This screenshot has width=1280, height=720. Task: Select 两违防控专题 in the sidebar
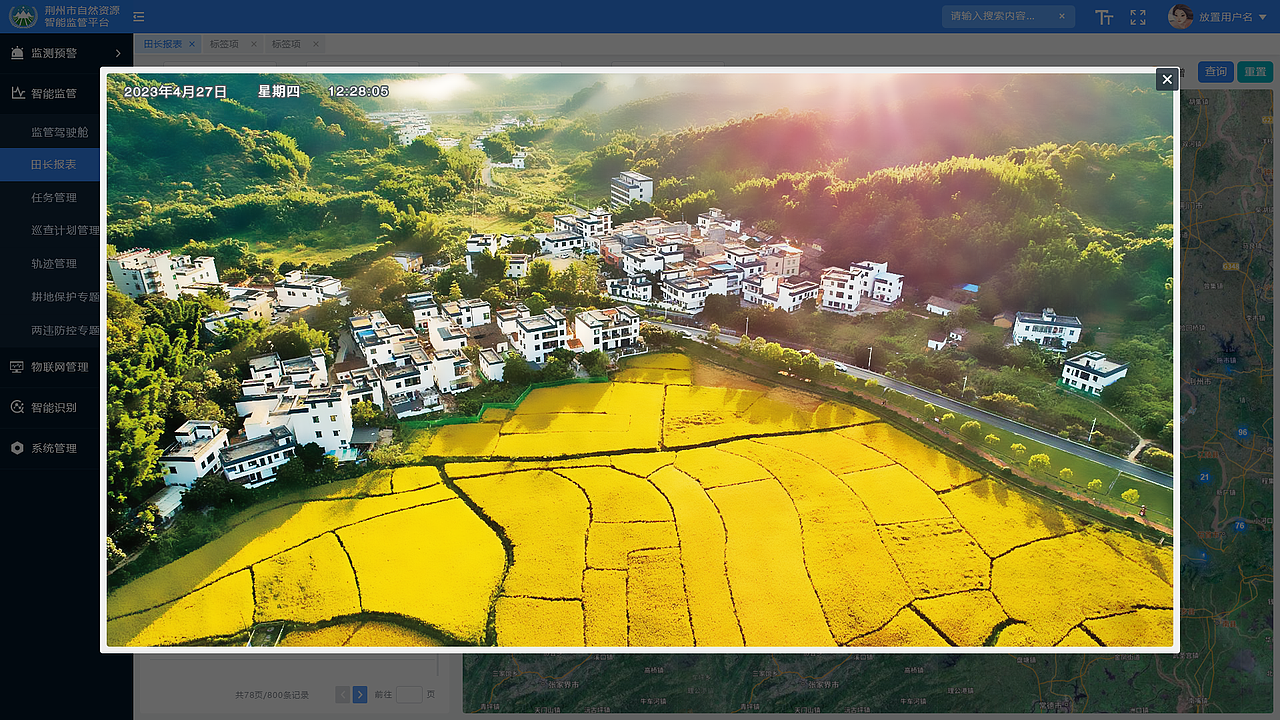click(x=66, y=330)
